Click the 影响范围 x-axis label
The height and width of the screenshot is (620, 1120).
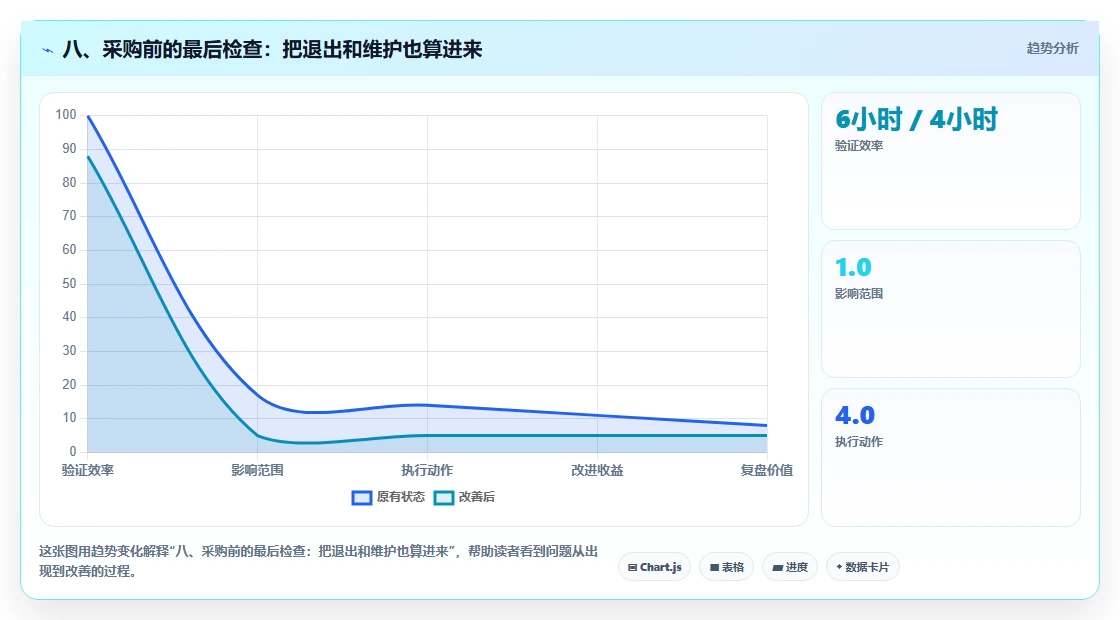257,471
